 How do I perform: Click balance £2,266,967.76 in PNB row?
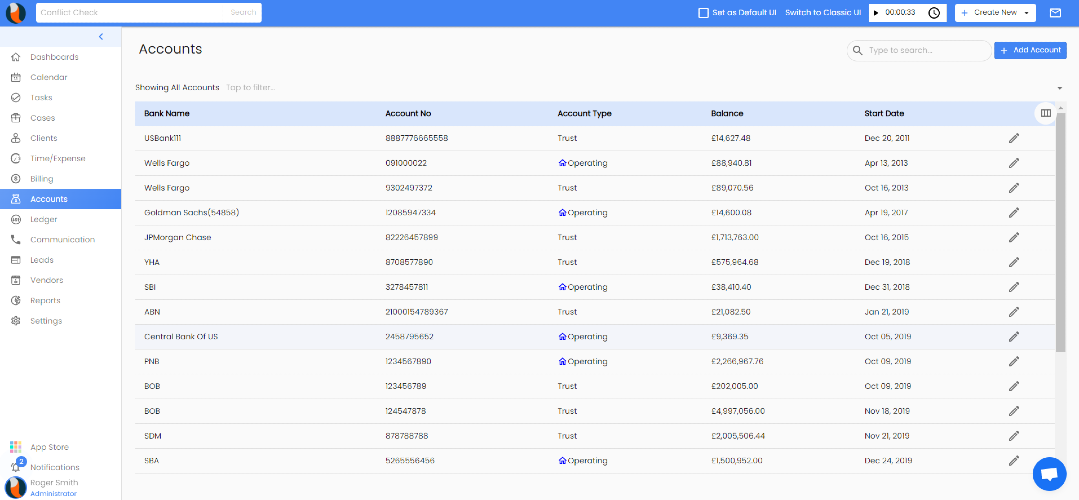point(737,361)
